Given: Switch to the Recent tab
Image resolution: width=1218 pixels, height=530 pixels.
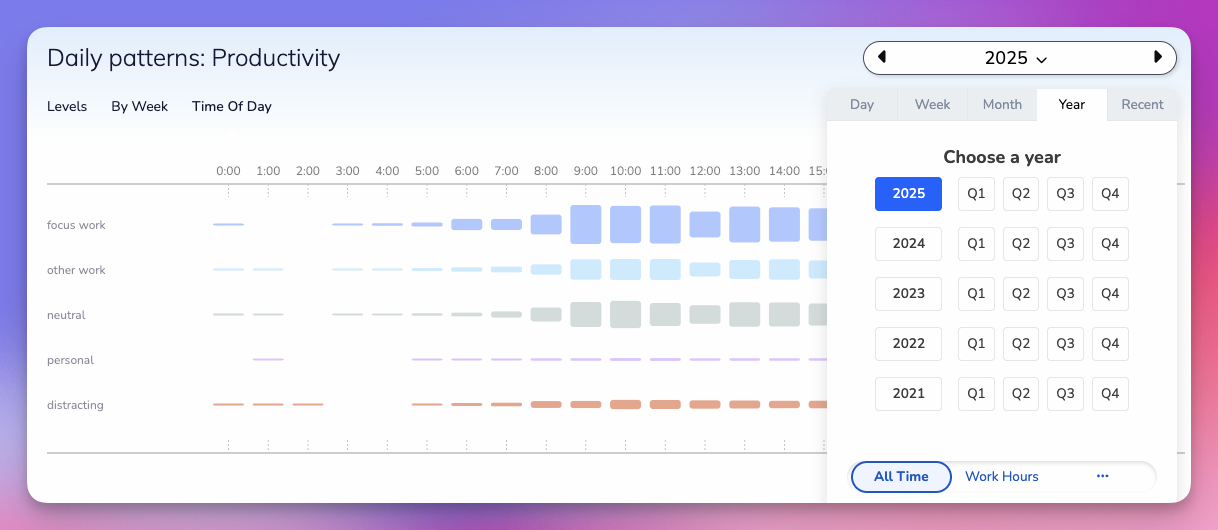Looking at the screenshot, I should coord(1142,105).
